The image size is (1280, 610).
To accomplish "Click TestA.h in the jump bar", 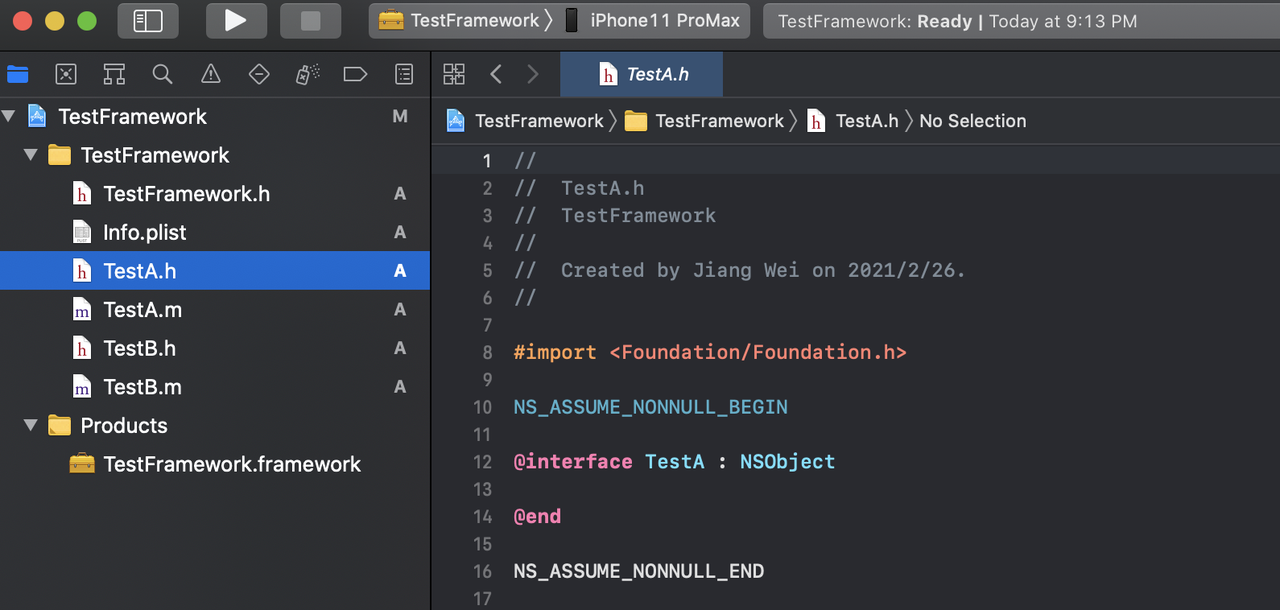I will tap(853, 121).
